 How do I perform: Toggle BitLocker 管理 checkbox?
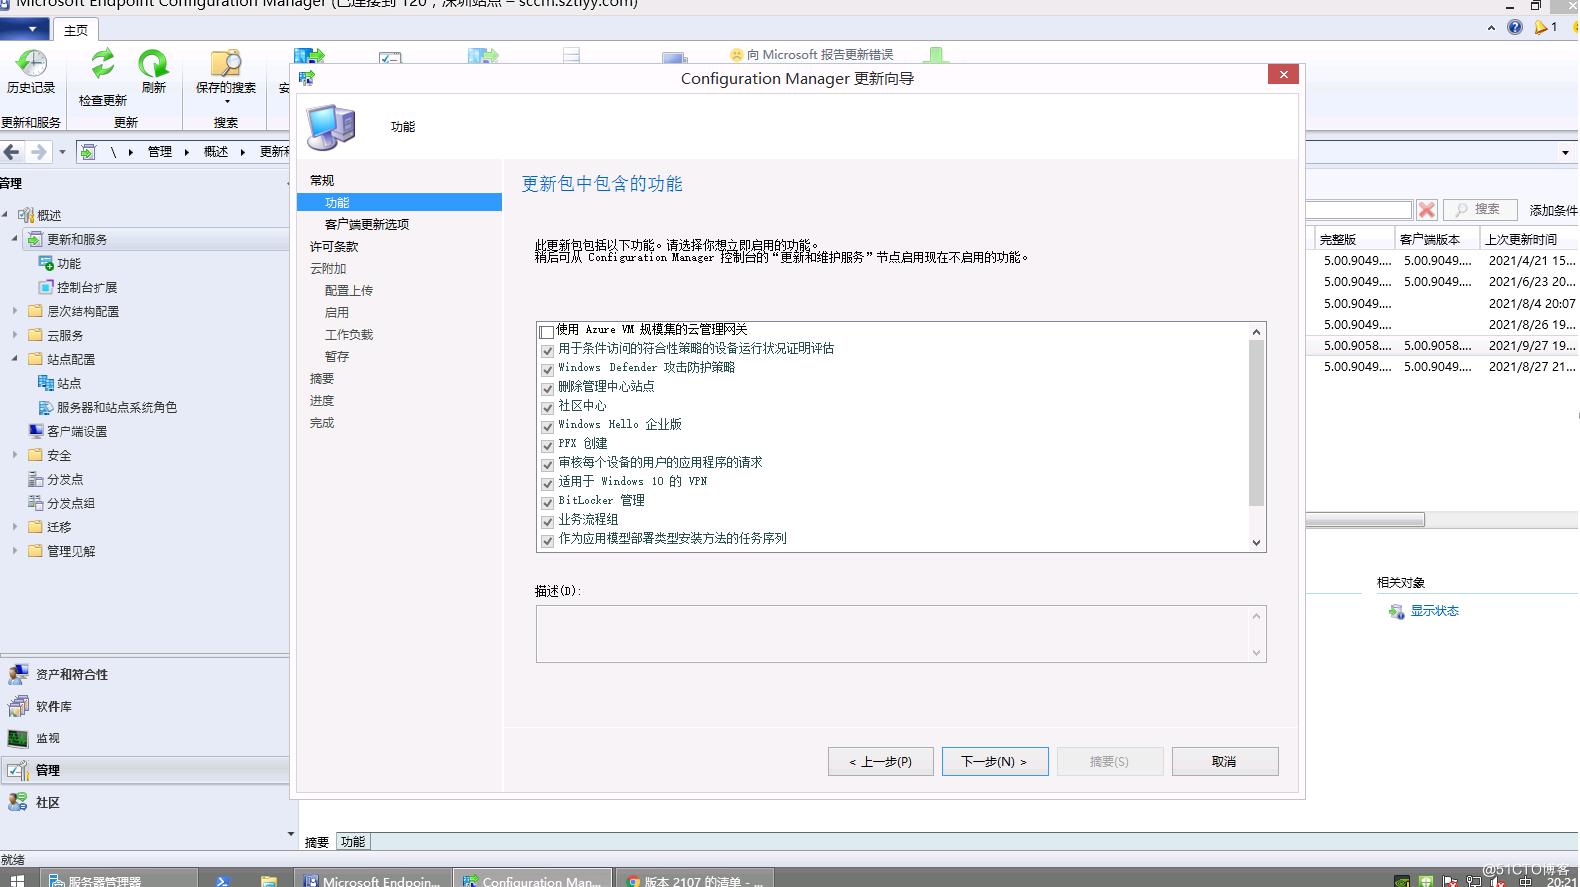click(547, 502)
